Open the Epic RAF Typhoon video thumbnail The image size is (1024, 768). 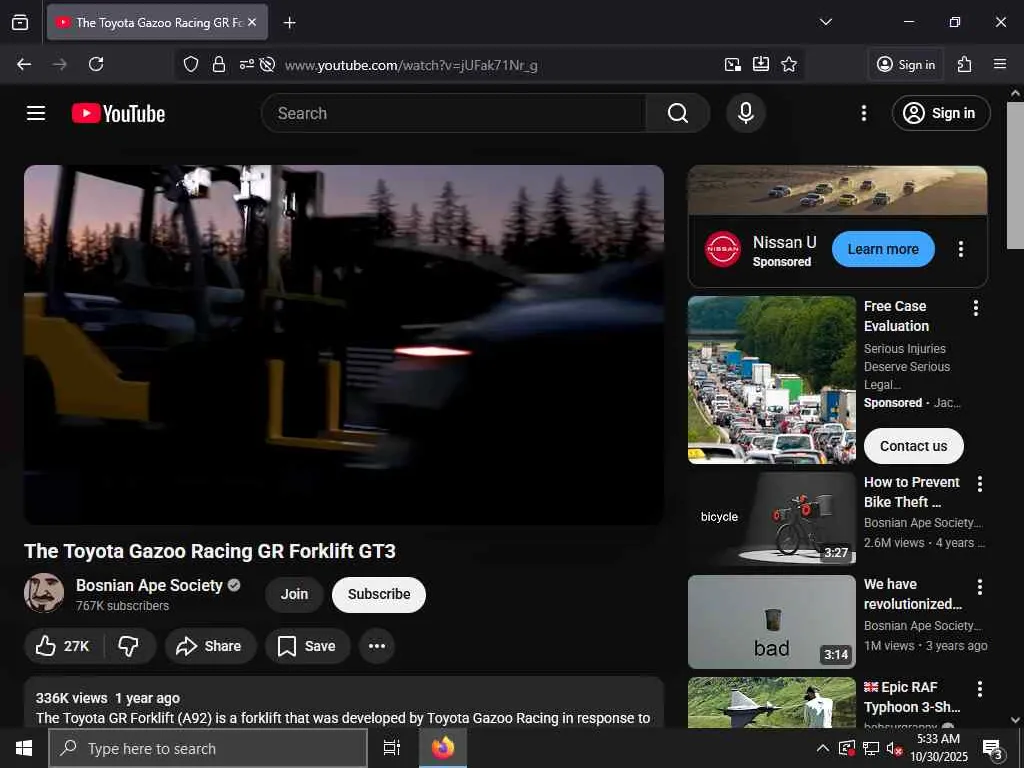coord(771,702)
